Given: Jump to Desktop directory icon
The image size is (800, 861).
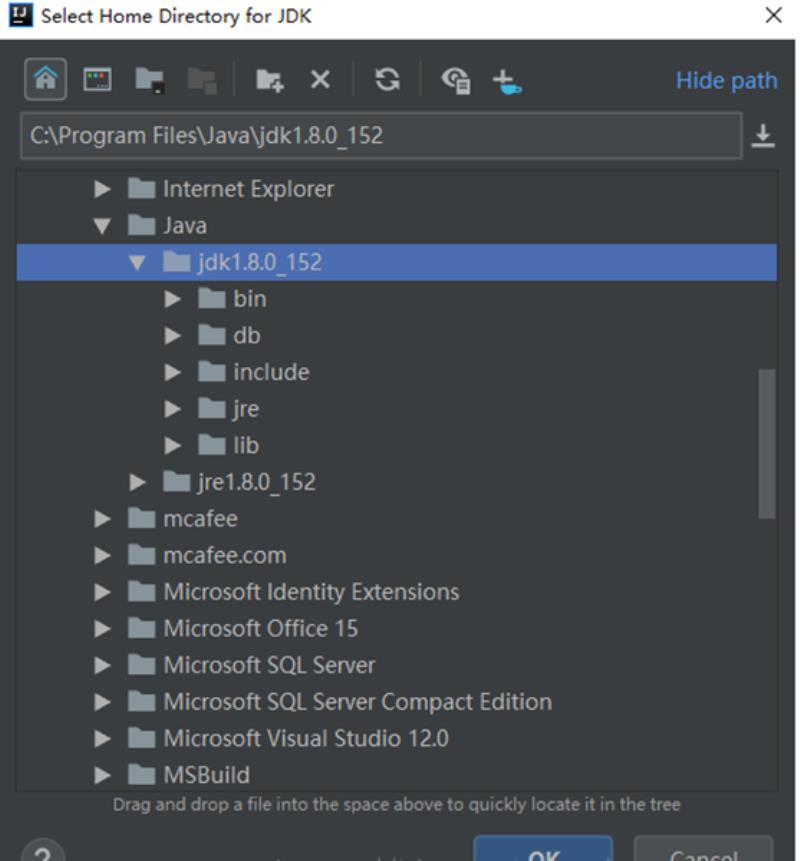Looking at the screenshot, I should click(97, 80).
